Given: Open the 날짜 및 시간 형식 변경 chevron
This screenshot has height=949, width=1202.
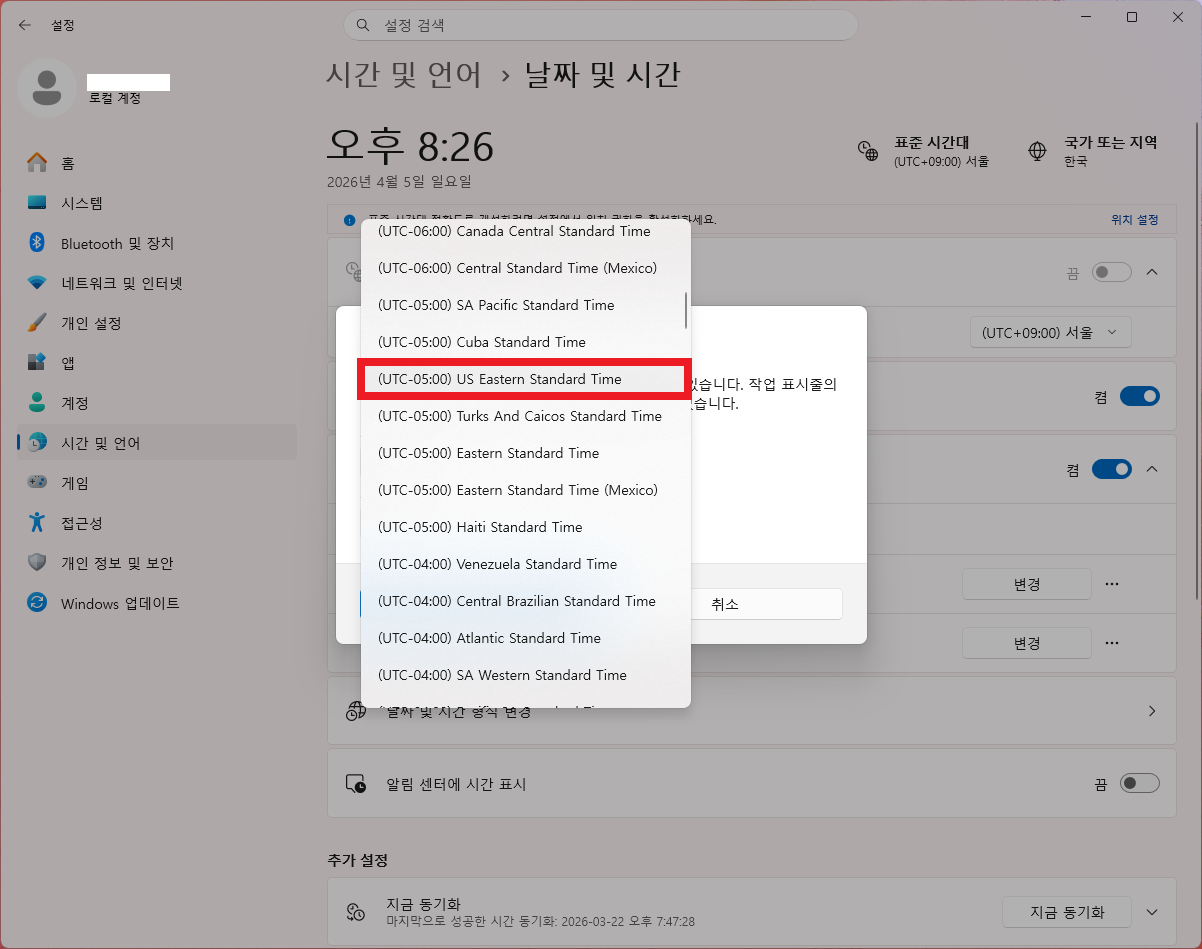Looking at the screenshot, I should (1151, 711).
